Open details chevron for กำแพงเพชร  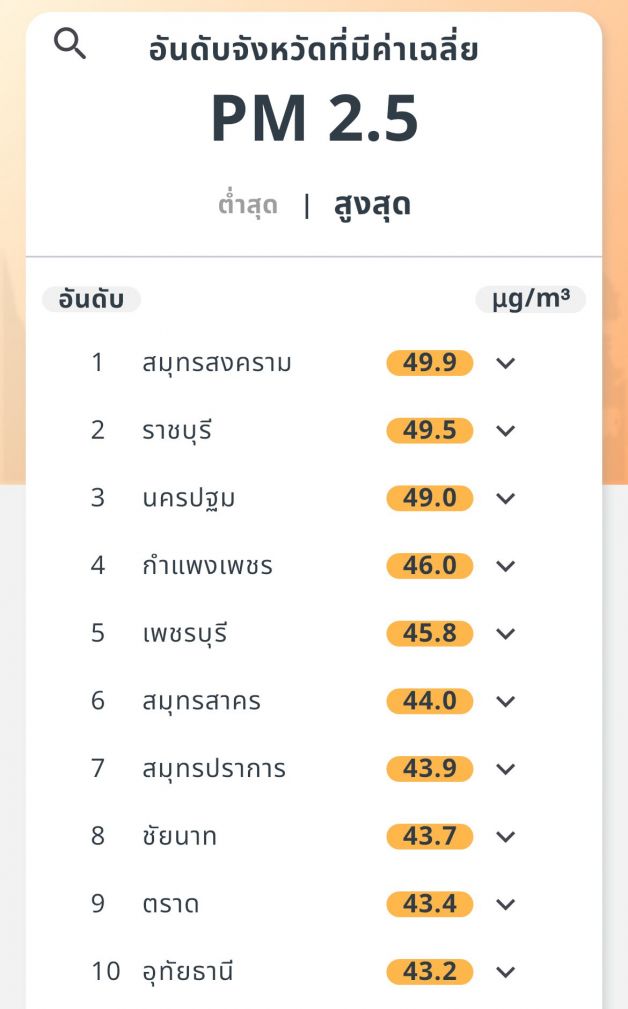(x=505, y=566)
